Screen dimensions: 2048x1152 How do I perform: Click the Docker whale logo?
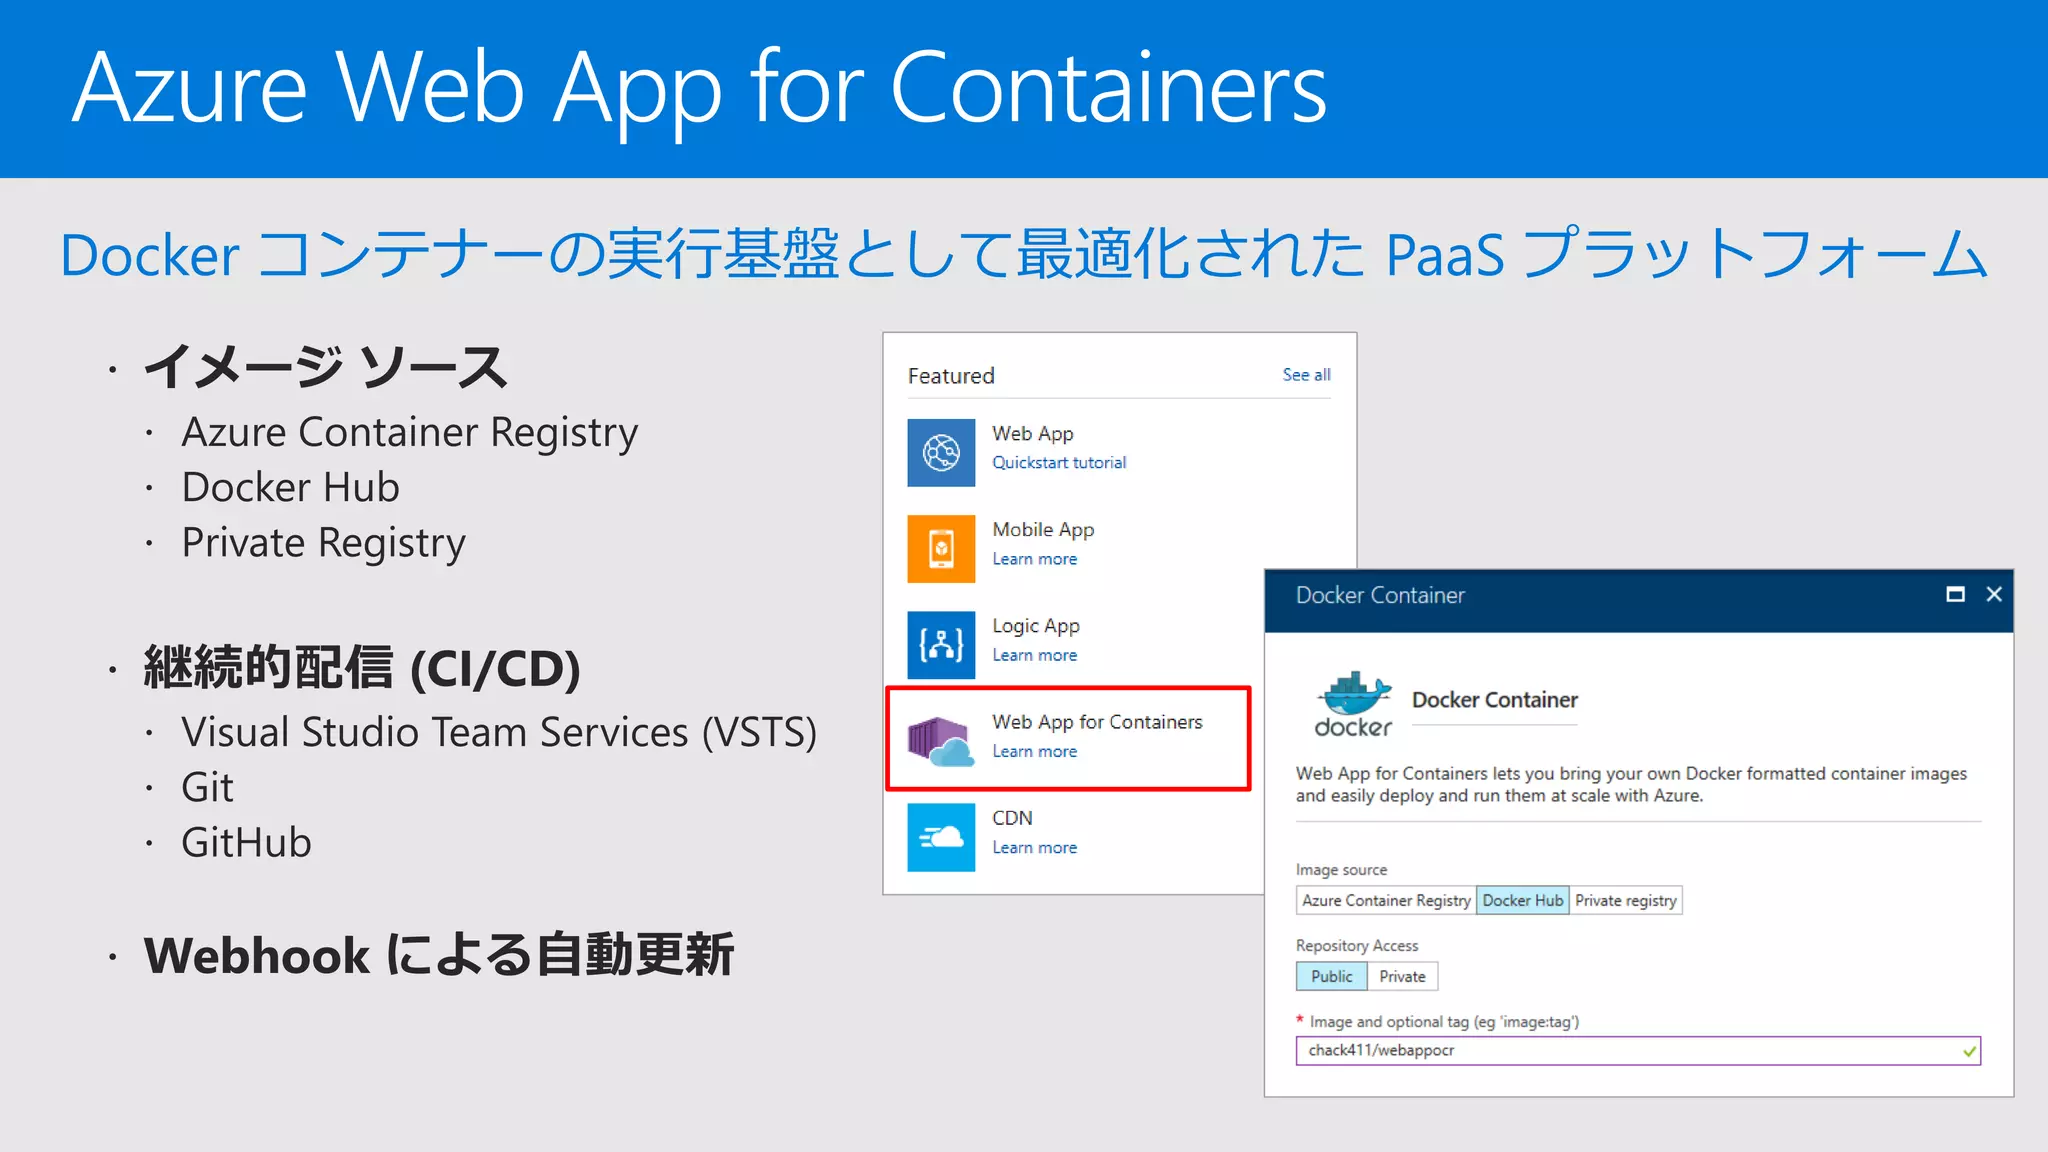coord(1353,705)
